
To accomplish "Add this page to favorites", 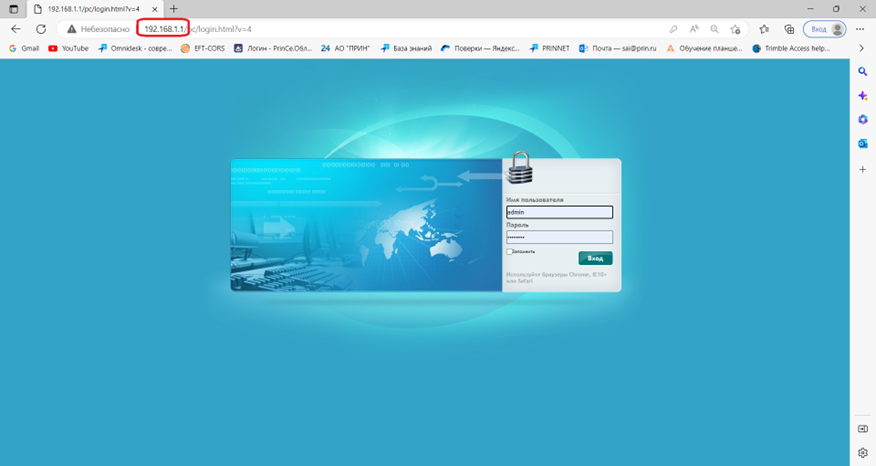I will 735,29.
